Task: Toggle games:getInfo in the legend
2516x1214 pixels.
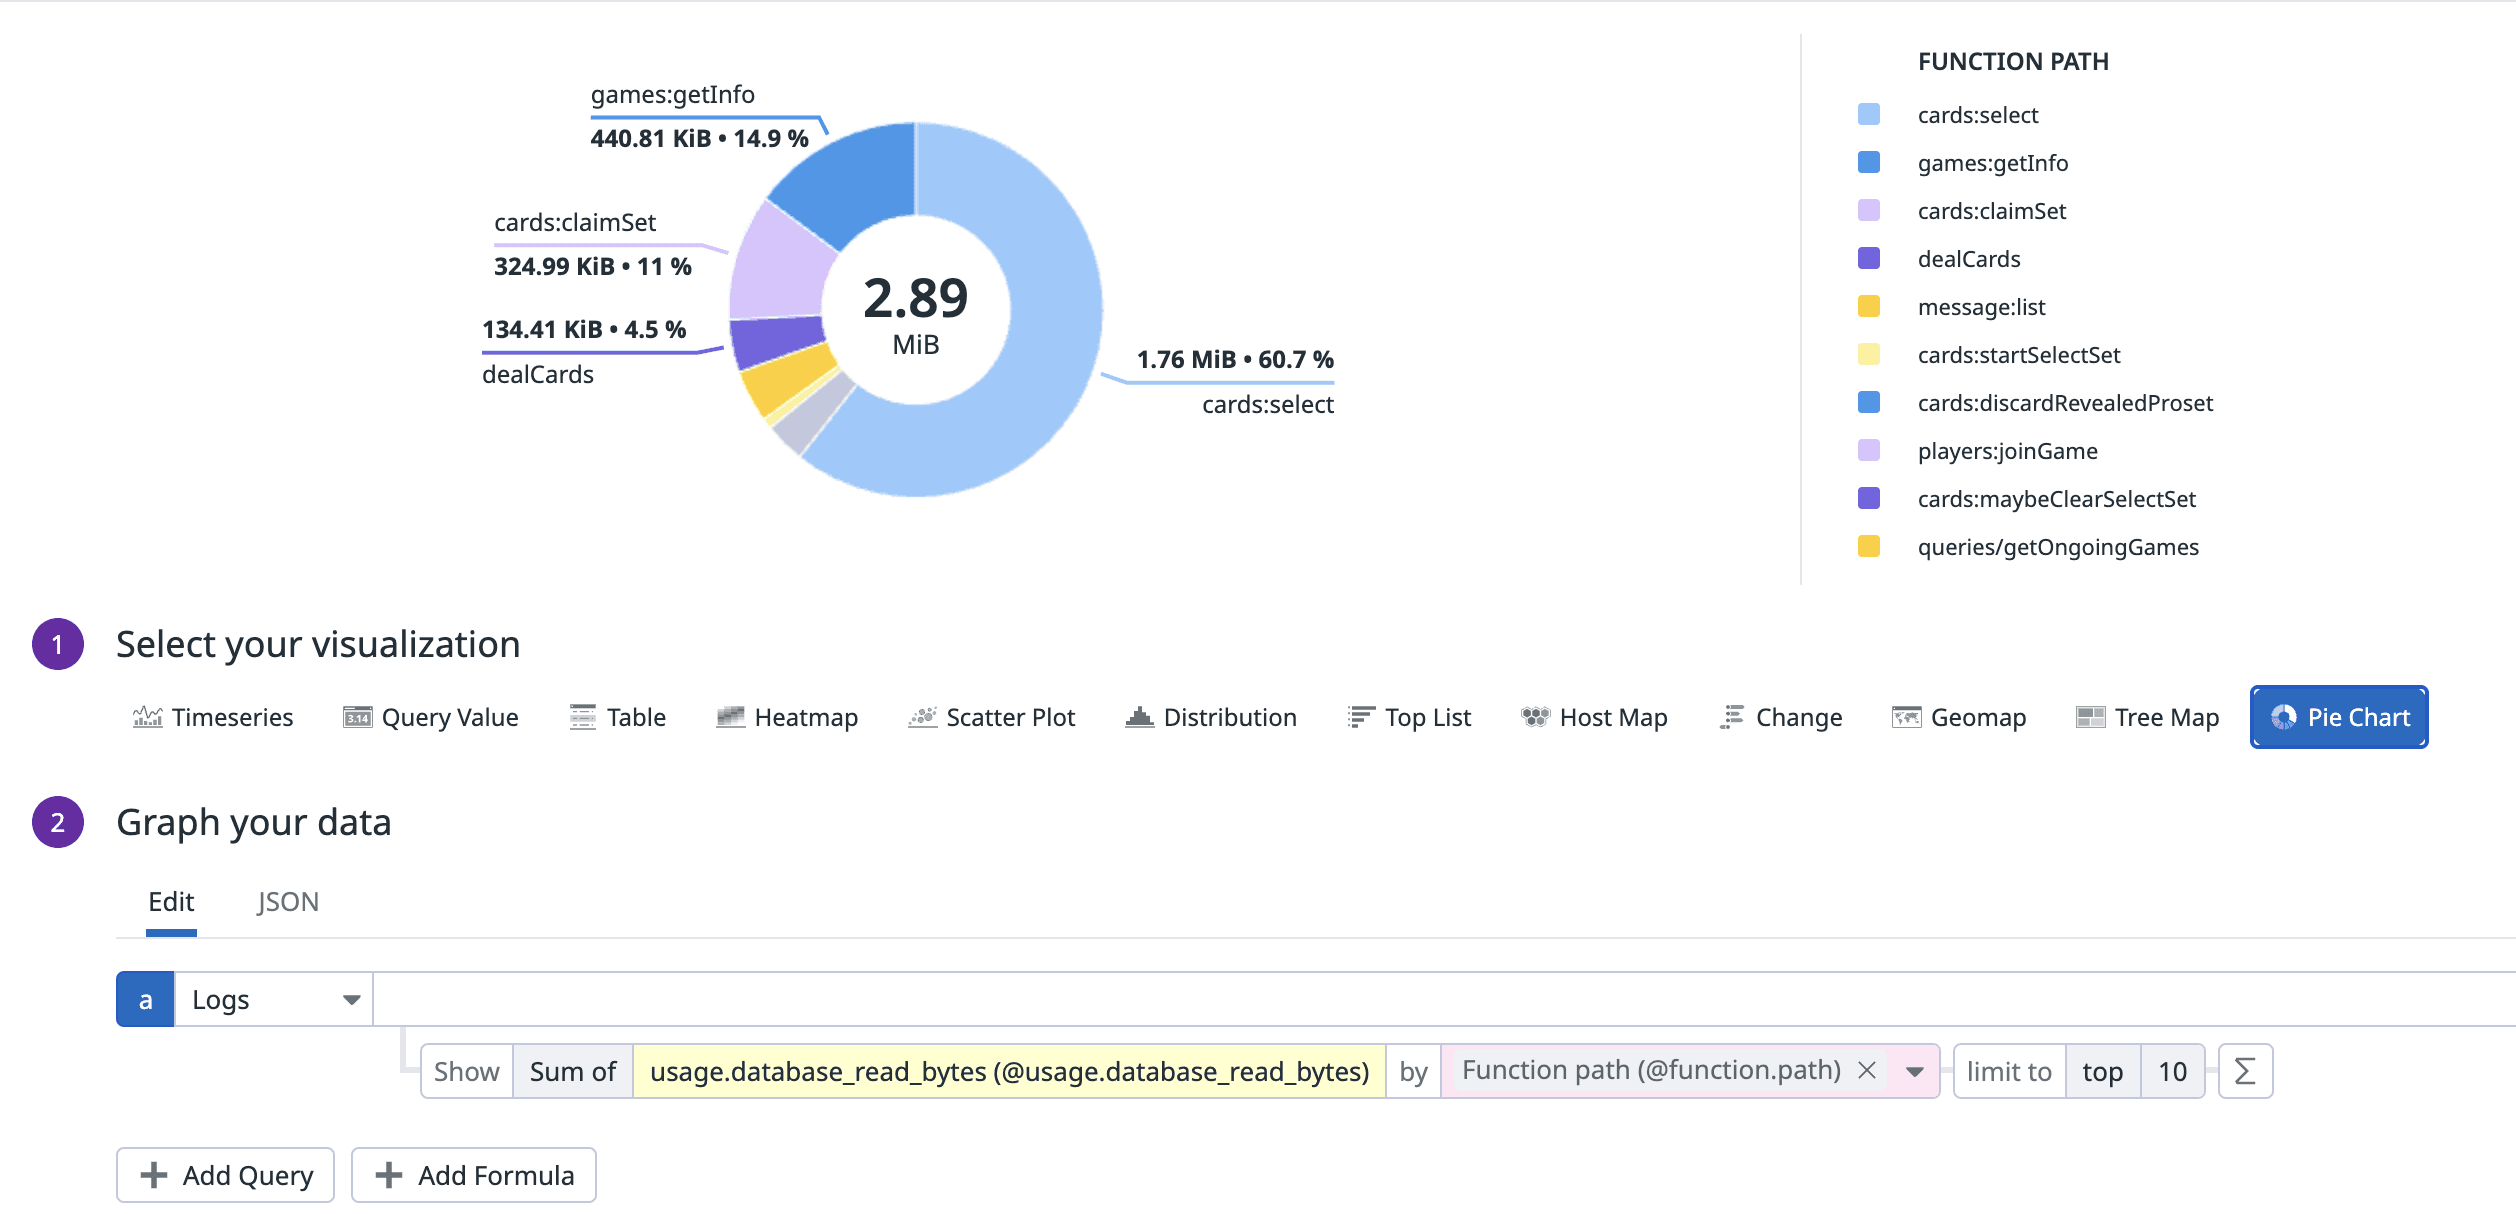Action: tap(1993, 162)
